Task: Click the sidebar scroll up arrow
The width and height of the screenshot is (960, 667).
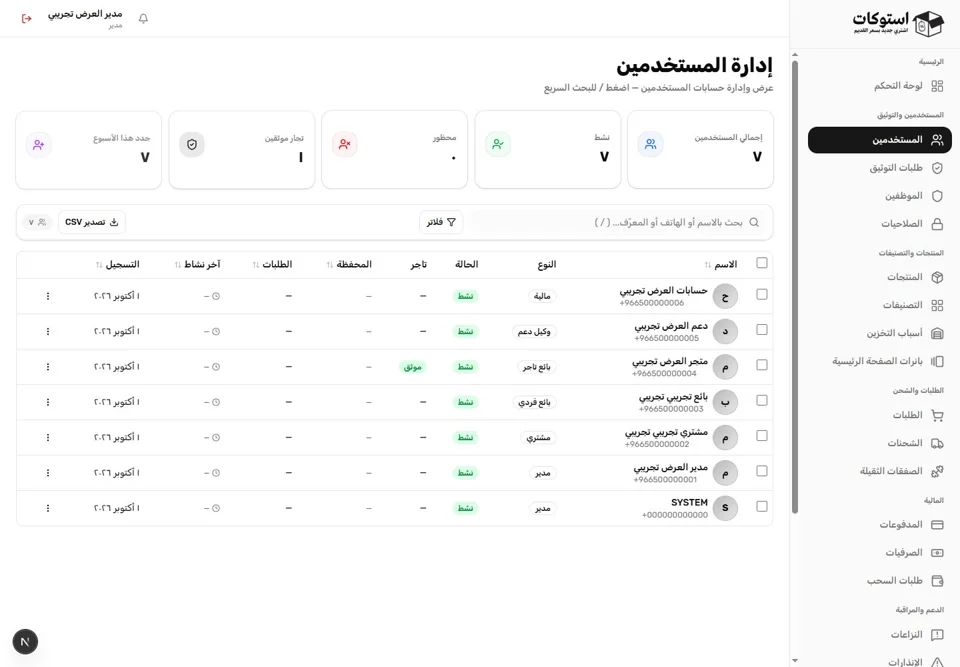Action: 795,55
